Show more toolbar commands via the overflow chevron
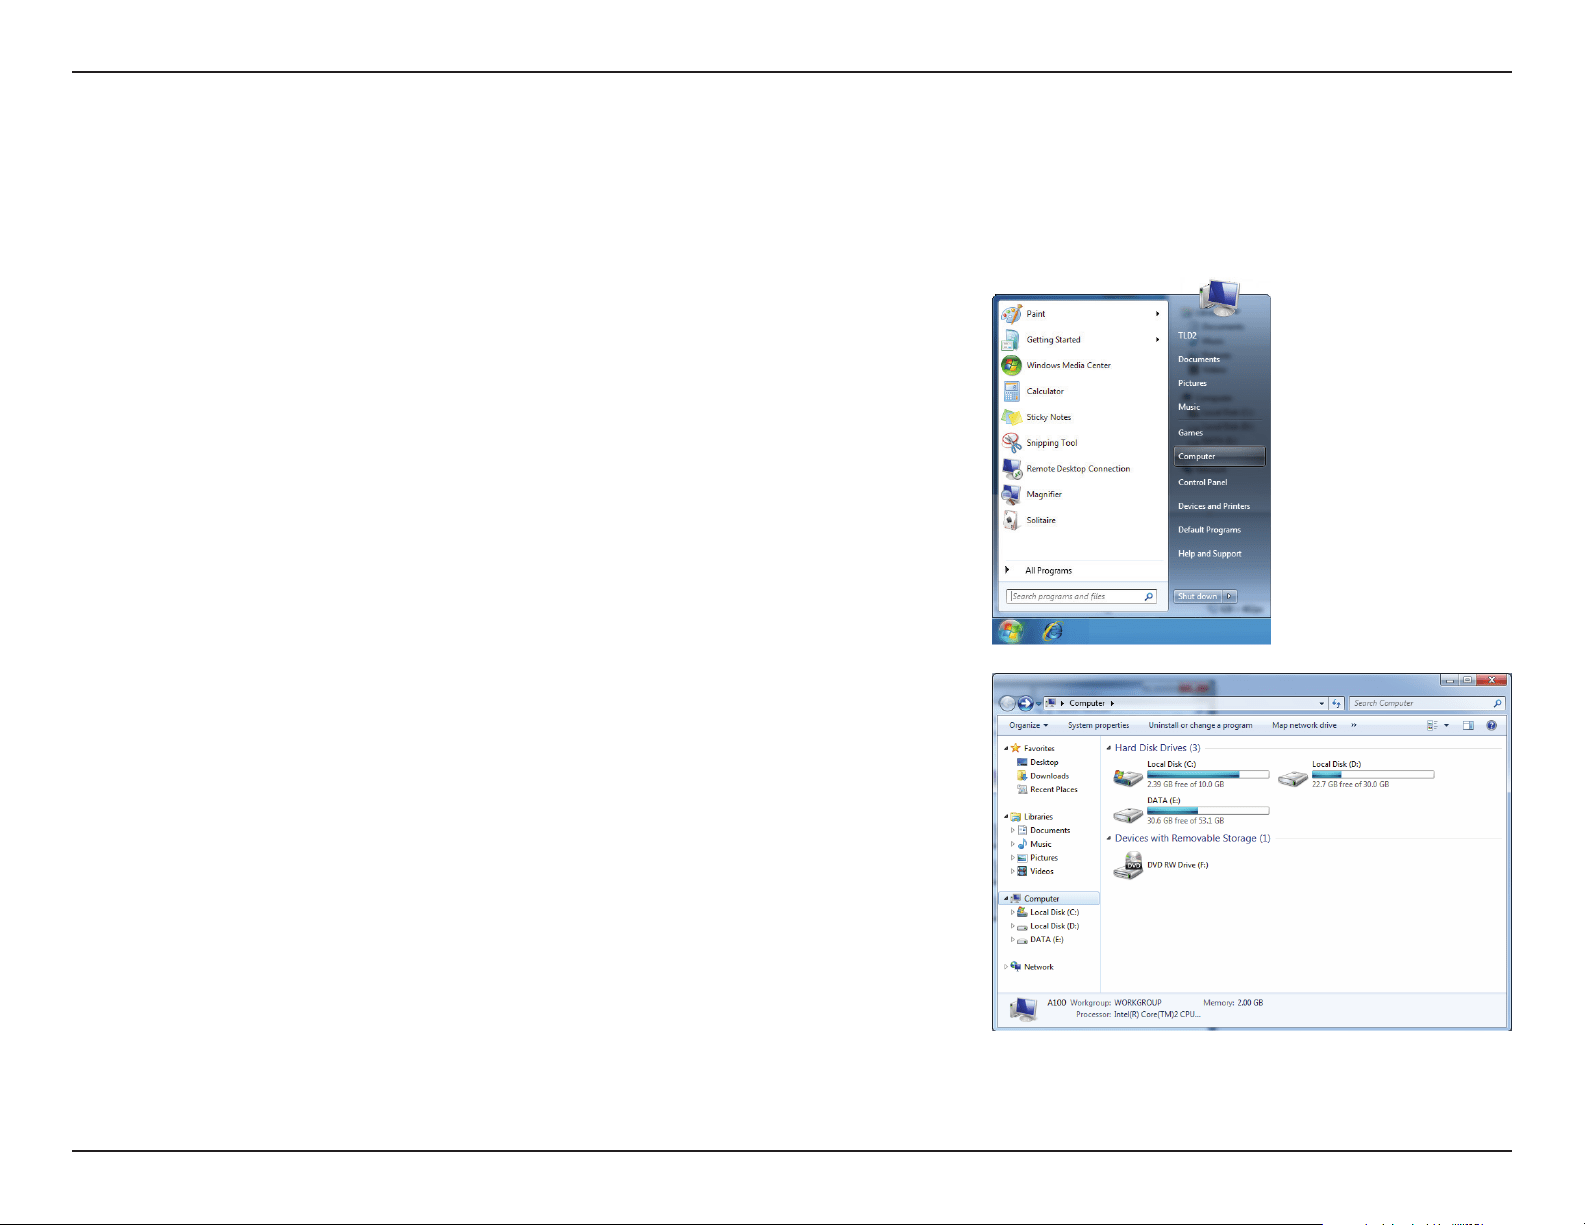 tap(1354, 726)
